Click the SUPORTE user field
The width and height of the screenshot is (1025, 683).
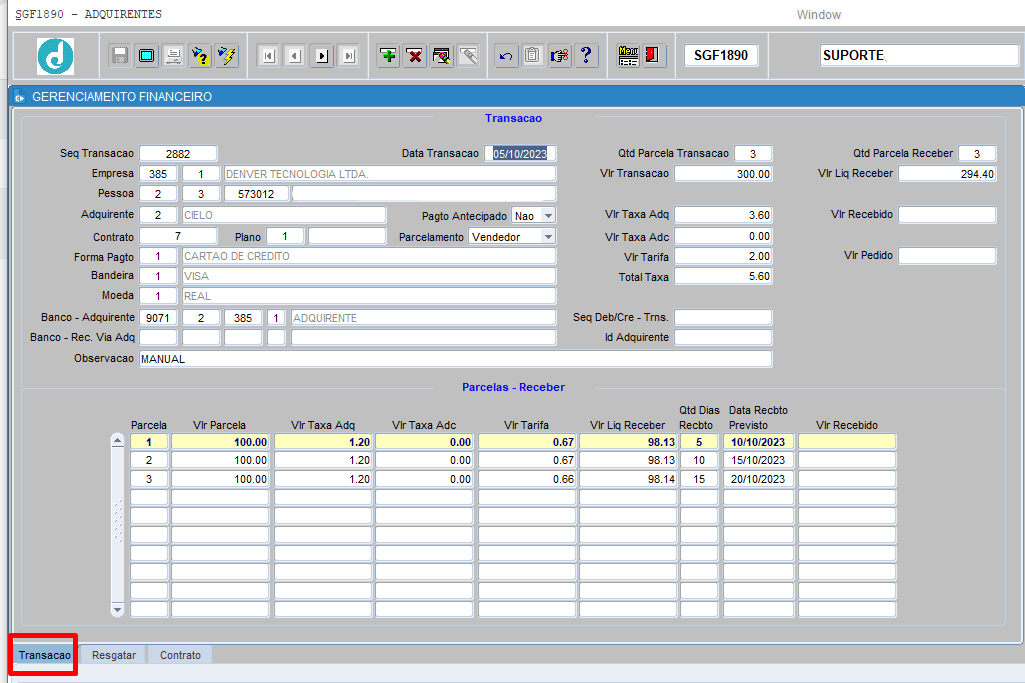click(x=918, y=56)
